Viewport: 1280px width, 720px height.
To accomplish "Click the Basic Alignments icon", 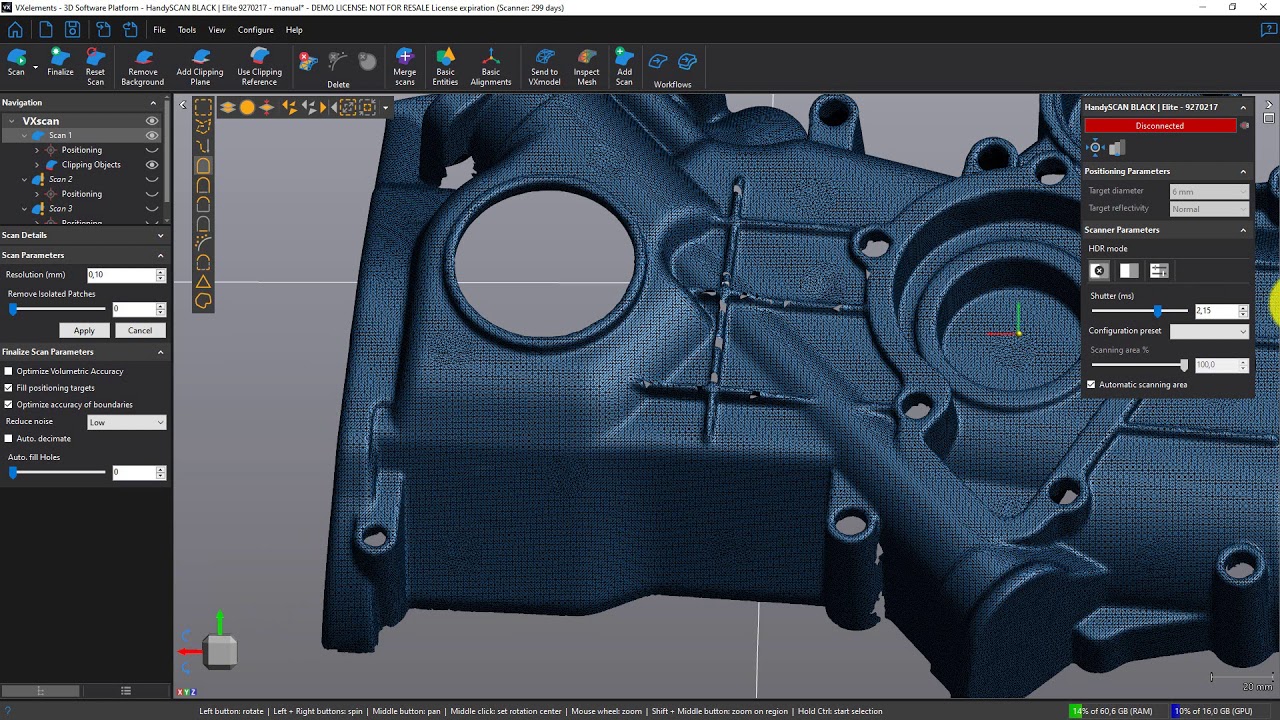I will pos(490,62).
